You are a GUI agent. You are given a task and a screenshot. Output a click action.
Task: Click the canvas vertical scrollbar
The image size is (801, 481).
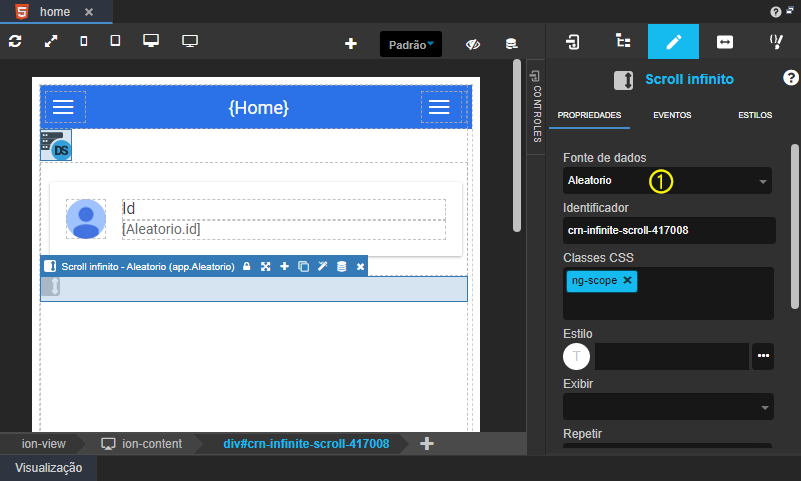(x=517, y=146)
